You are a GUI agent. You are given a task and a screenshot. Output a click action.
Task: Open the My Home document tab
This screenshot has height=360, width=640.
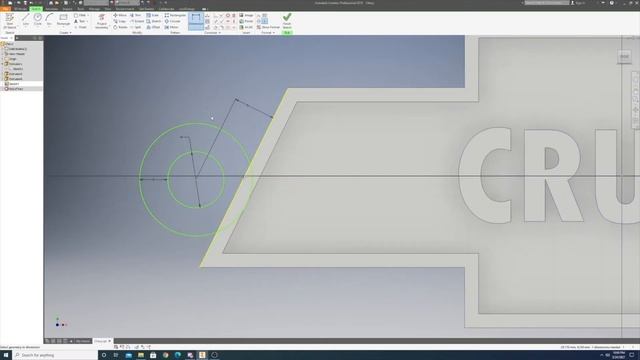83,341
